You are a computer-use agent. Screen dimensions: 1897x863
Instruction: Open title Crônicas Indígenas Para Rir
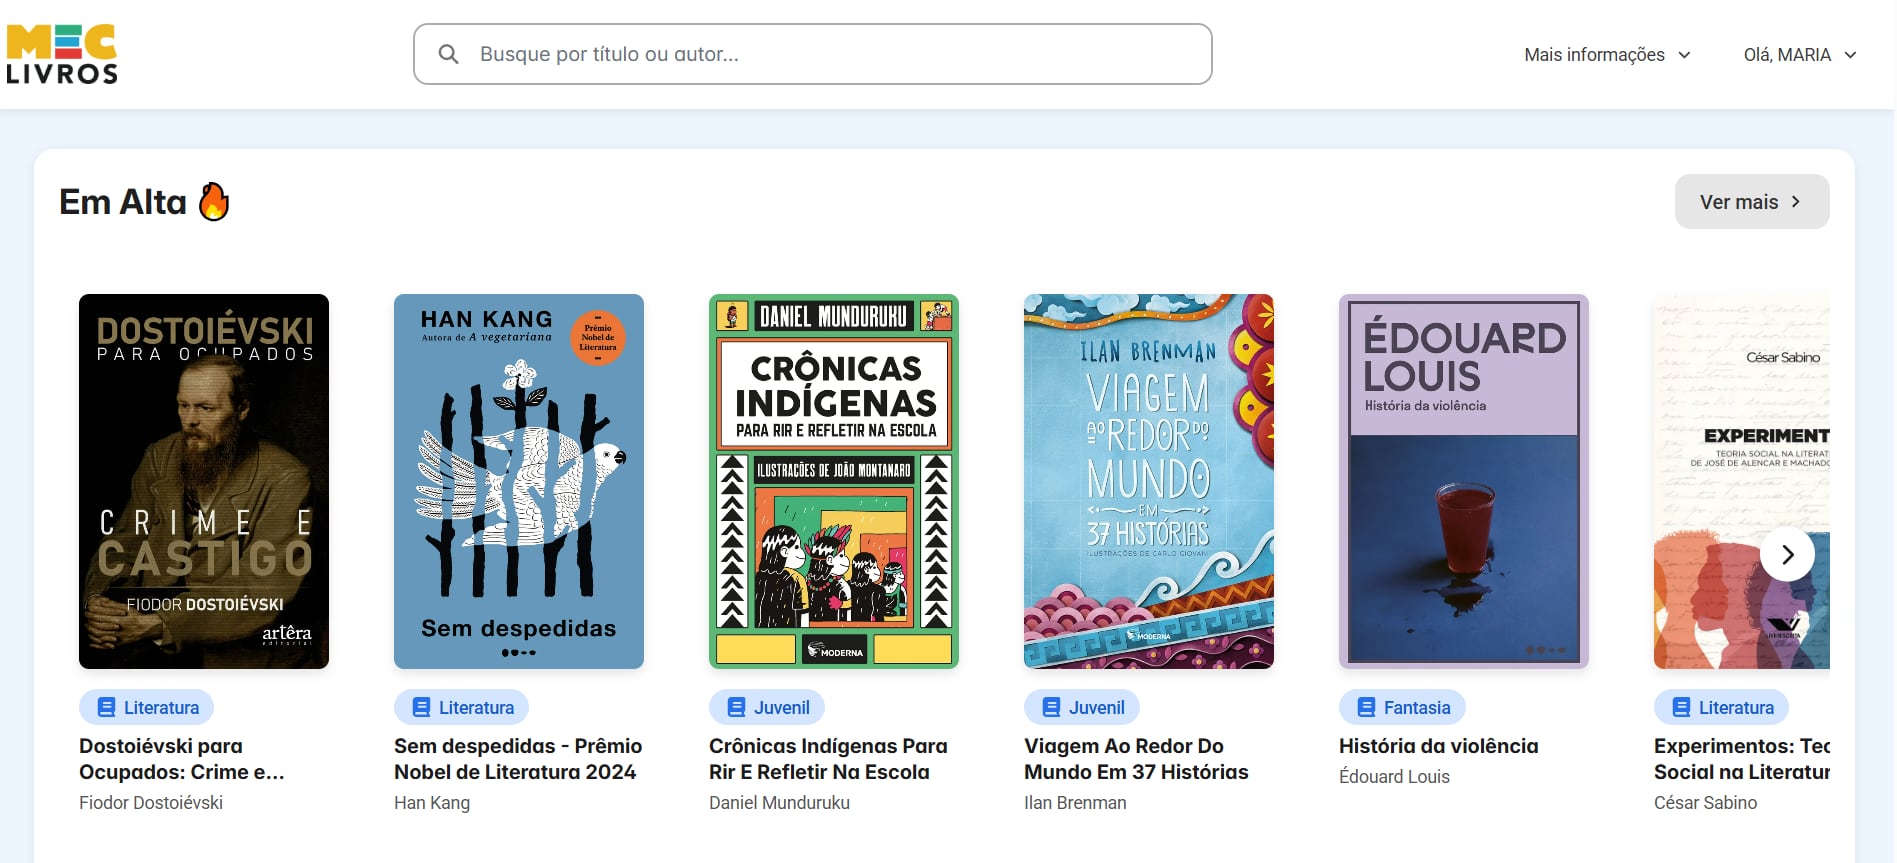point(828,759)
